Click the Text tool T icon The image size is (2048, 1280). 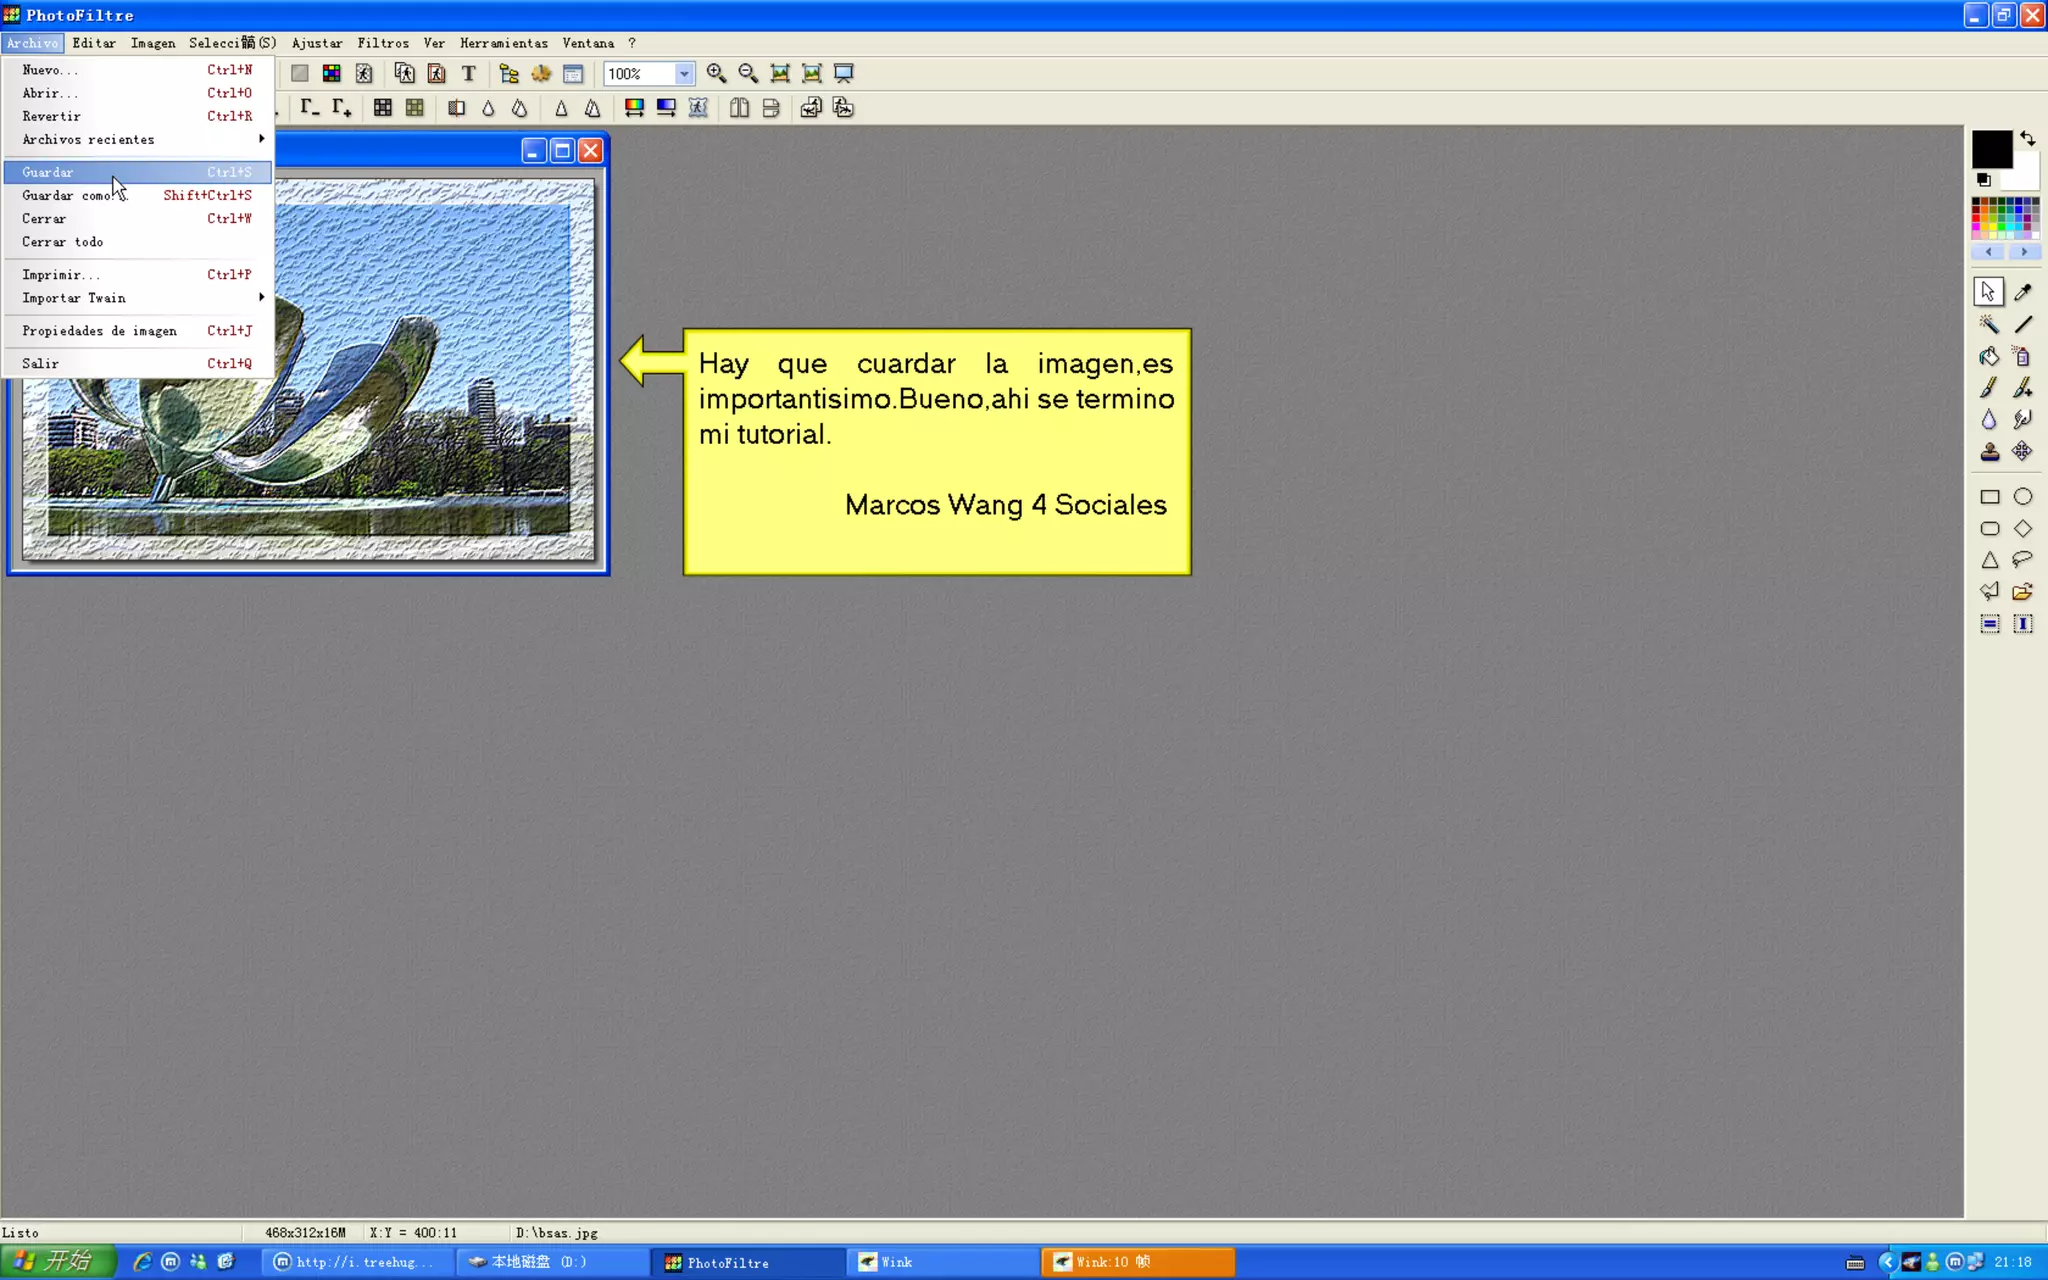coord(468,73)
